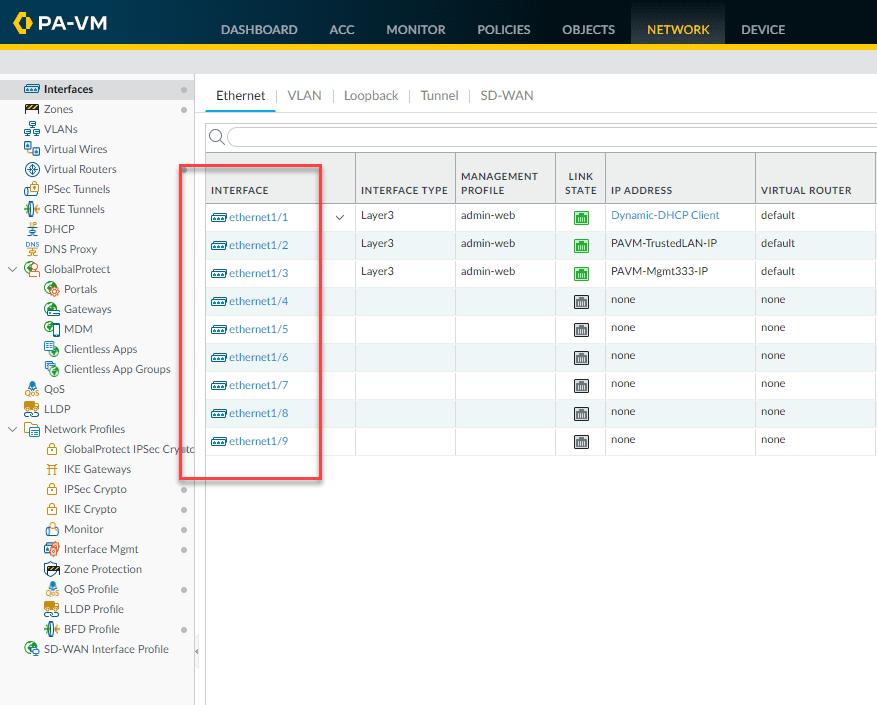Expand the ethernet1/1 row dropdown chevron
The width and height of the screenshot is (877, 705).
[339, 216]
